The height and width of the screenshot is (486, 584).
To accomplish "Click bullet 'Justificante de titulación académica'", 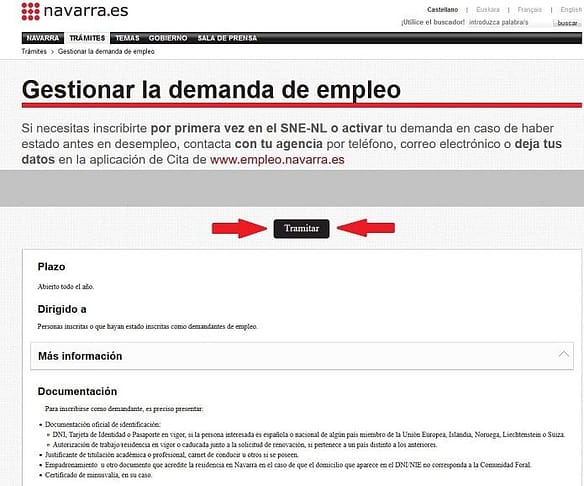I will pyautogui.click(x=172, y=455).
